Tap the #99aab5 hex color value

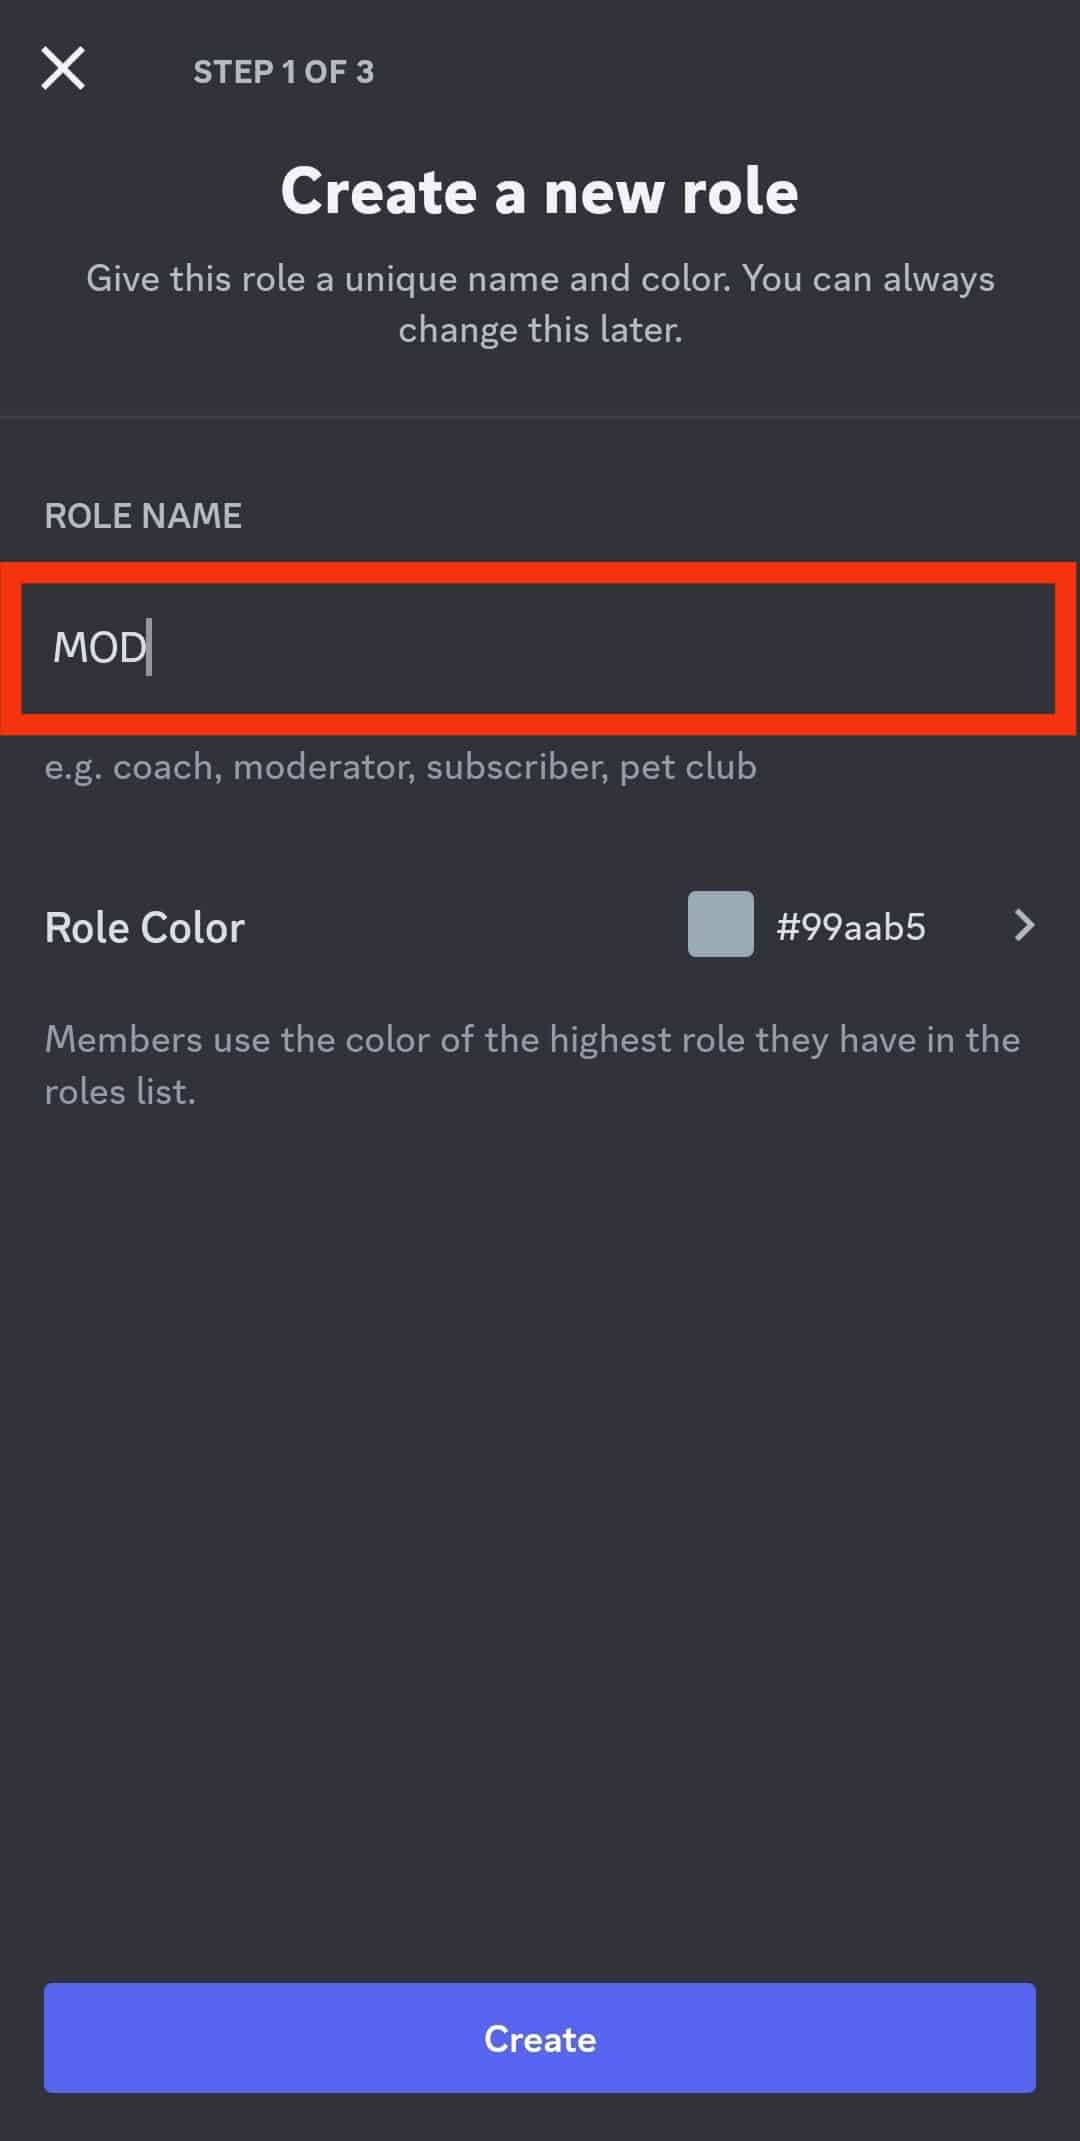point(851,927)
